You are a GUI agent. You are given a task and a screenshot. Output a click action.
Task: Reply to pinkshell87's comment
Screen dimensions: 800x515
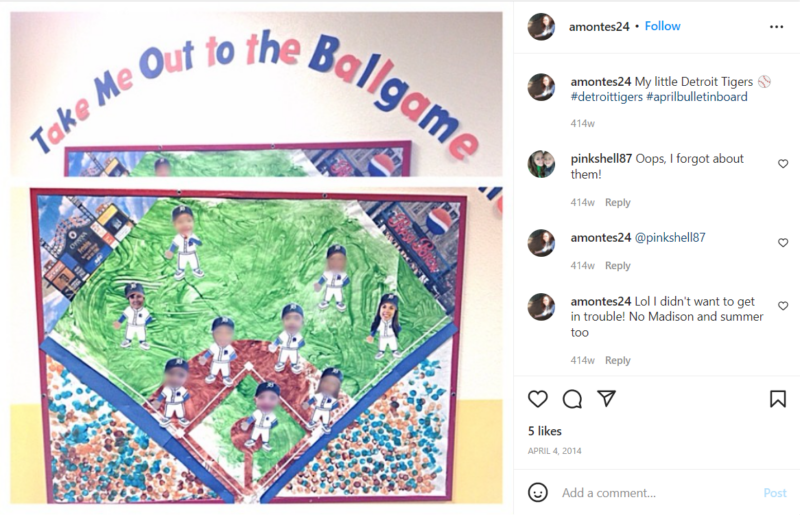[x=617, y=202]
